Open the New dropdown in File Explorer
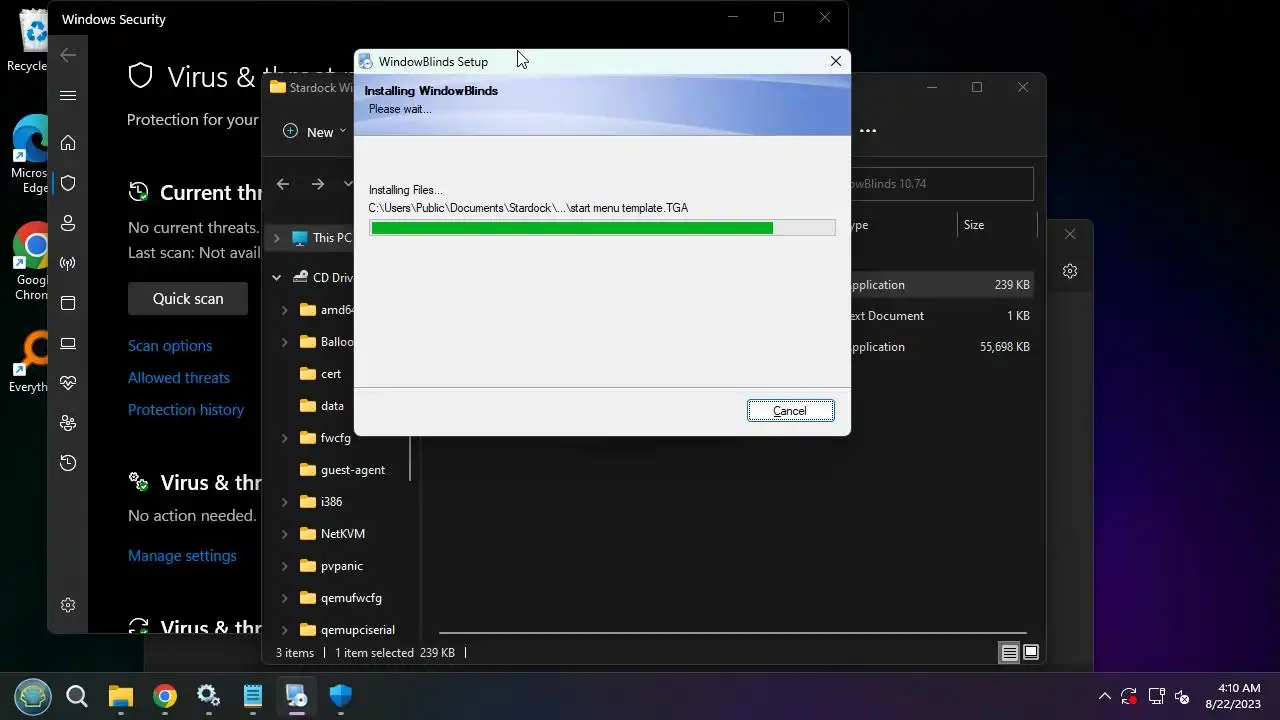The height and width of the screenshot is (720, 1280). [x=315, y=131]
